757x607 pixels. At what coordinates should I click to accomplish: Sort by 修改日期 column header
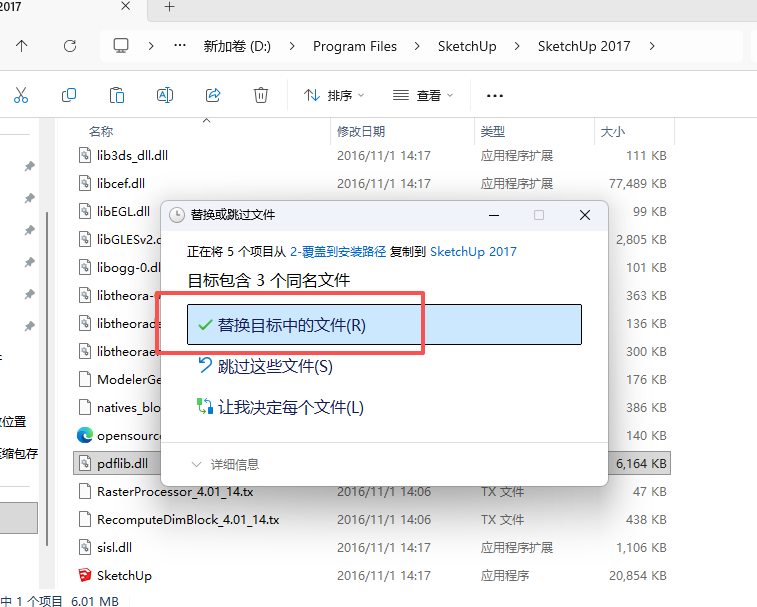(x=361, y=131)
